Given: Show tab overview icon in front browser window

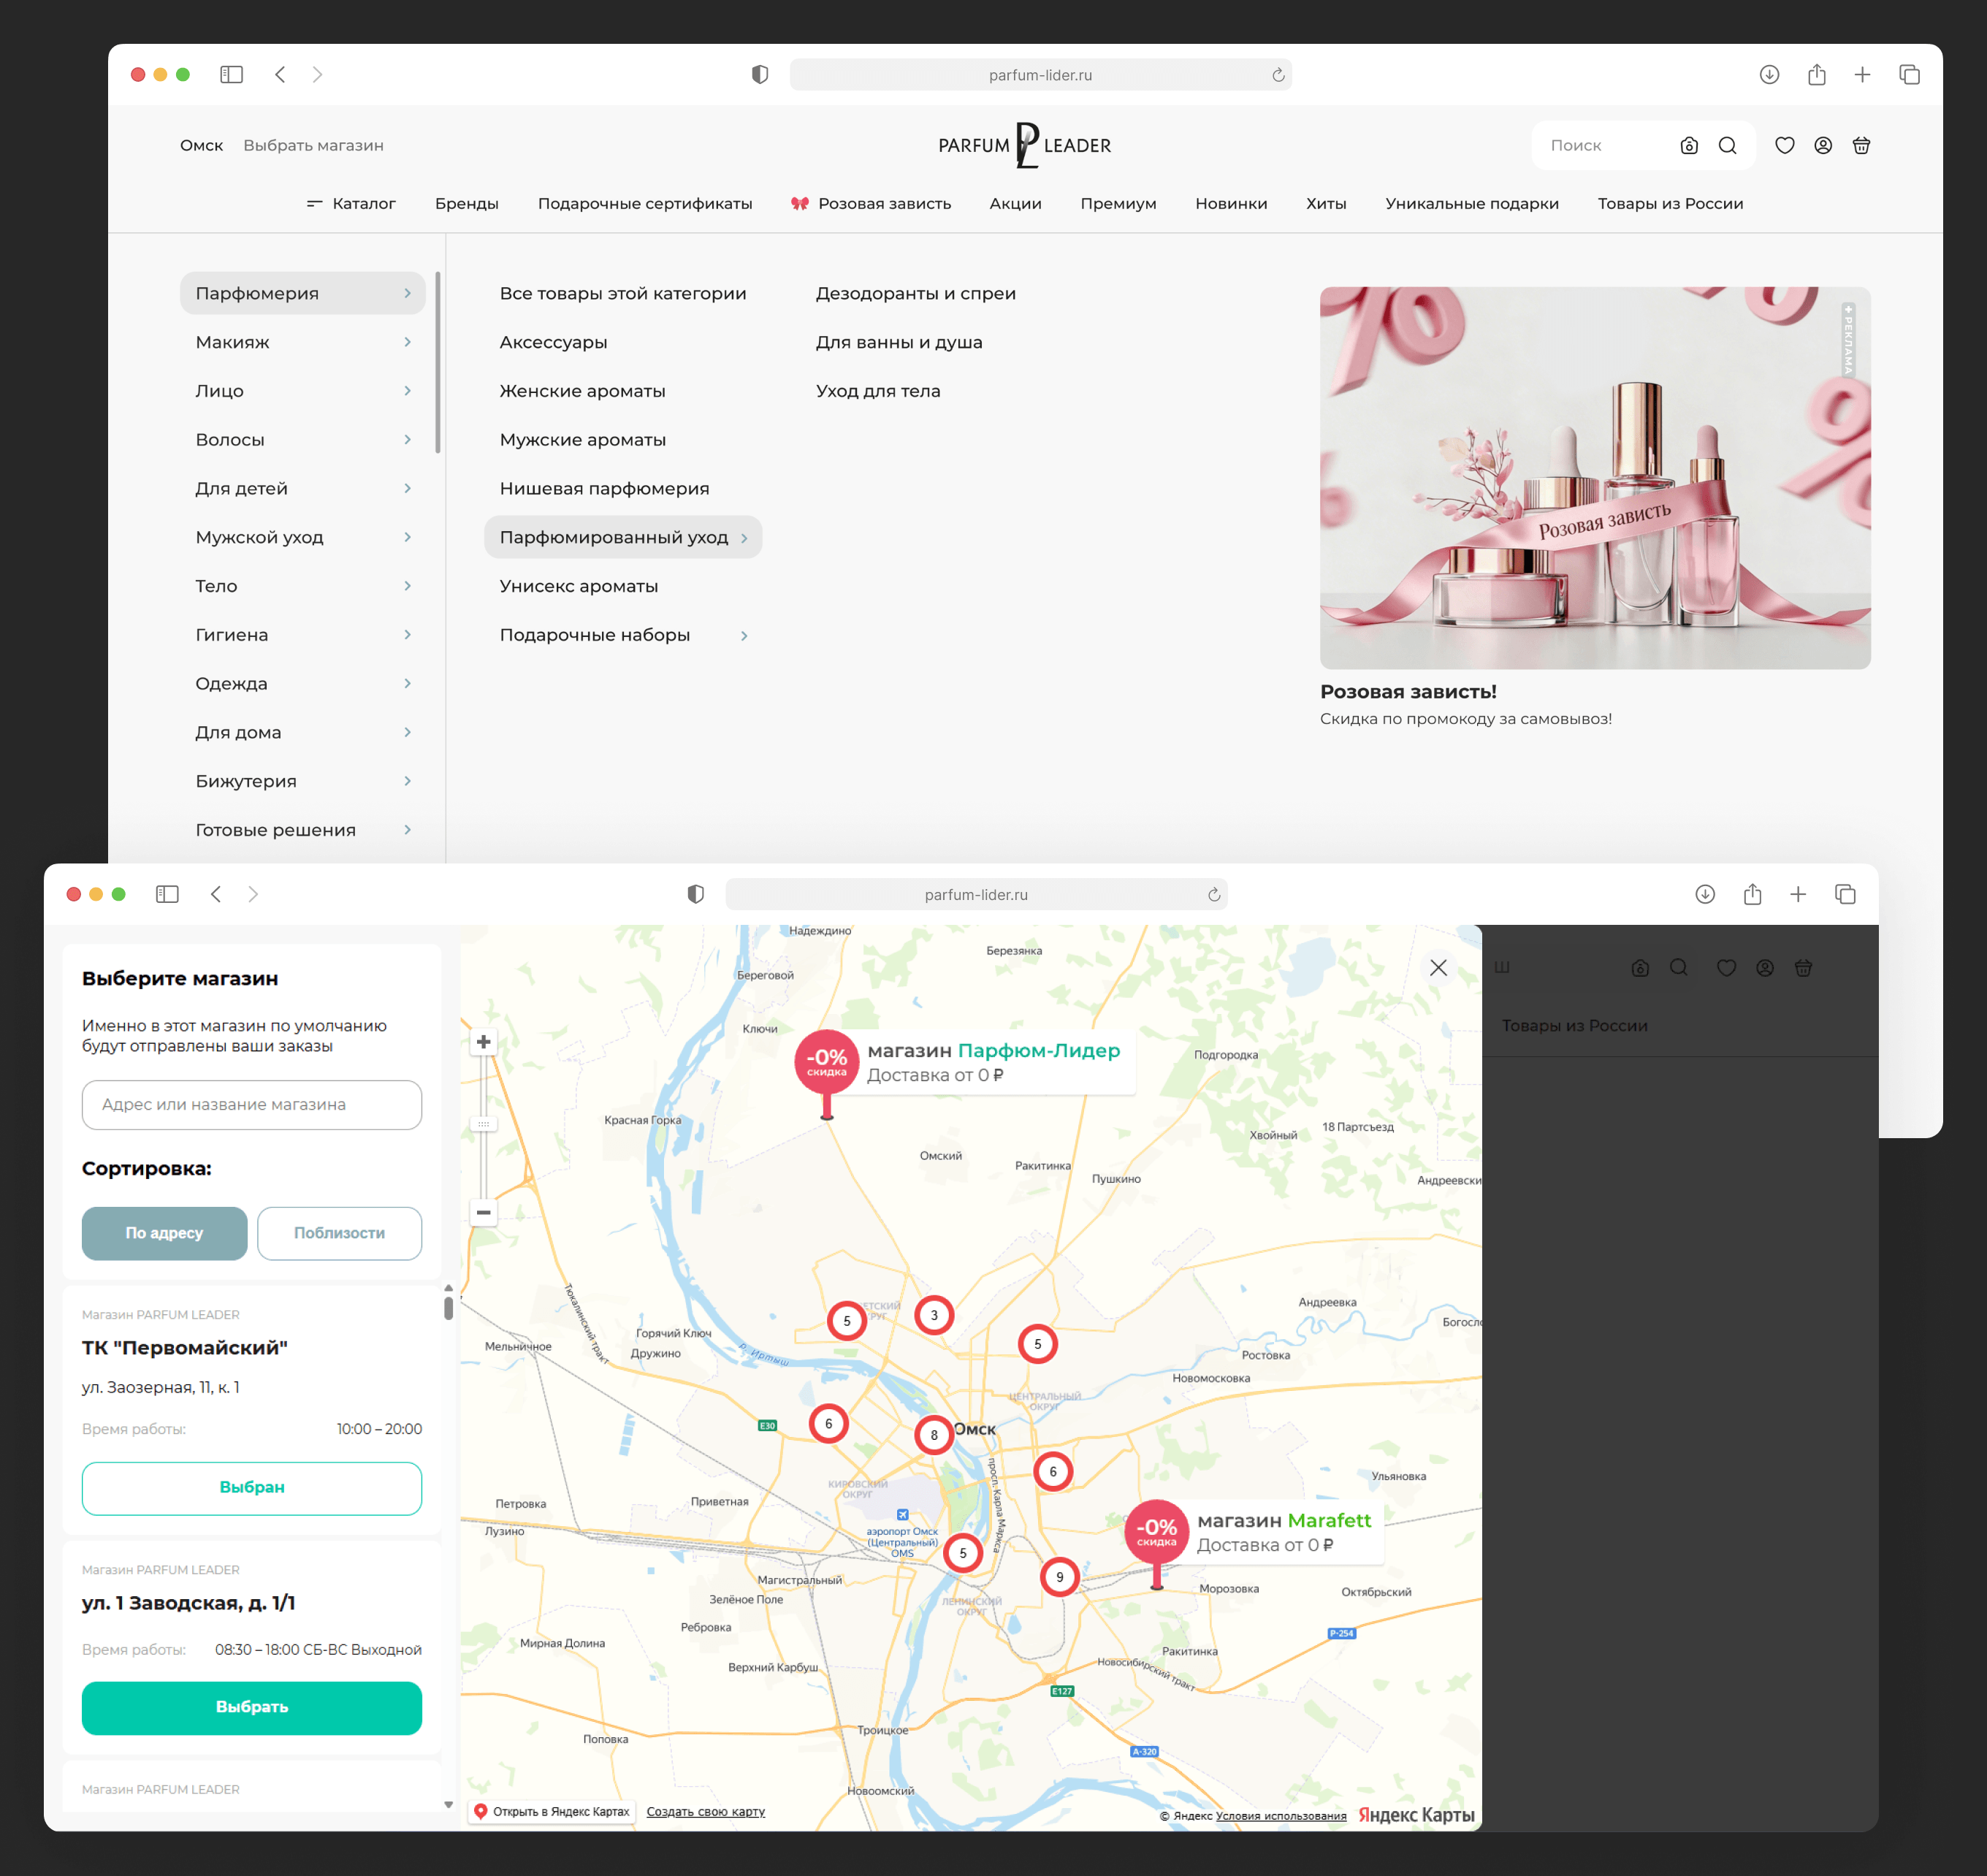Looking at the screenshot, I should pos(1846,895).
